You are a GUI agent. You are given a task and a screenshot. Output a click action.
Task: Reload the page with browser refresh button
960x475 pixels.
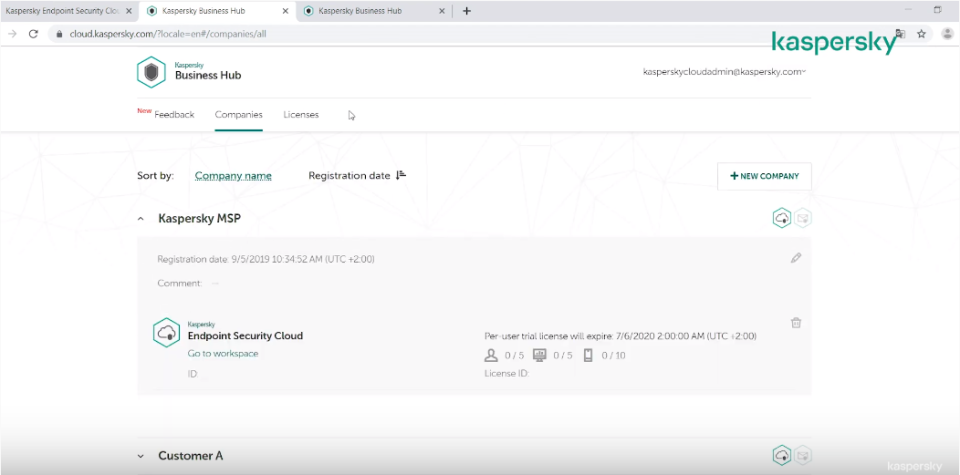[x=34, y=34]
